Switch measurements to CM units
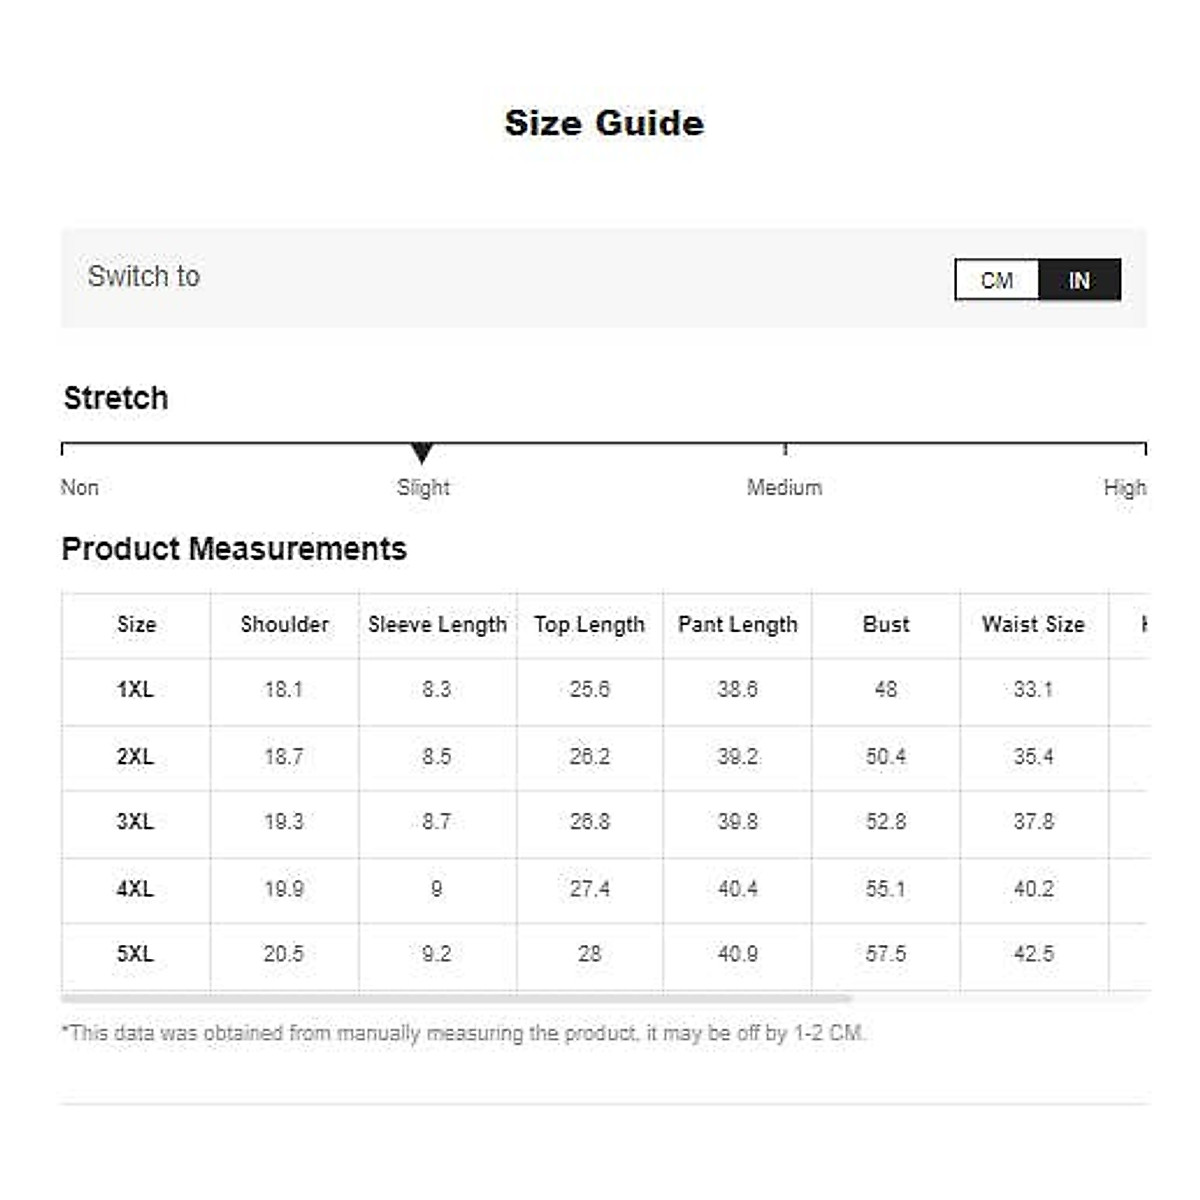Viewport: 1200px width, 1200px height. 996,280
